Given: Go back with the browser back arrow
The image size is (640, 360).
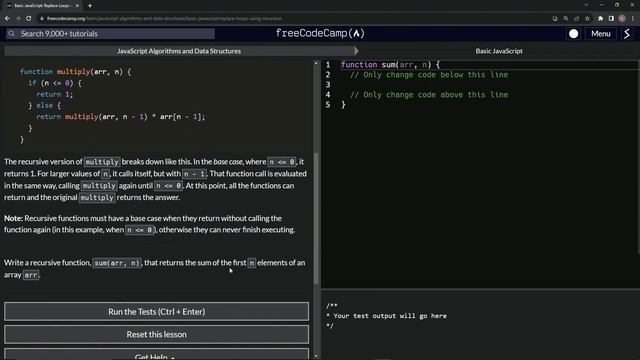Looking at the screenshot, I should click(7, 18).
